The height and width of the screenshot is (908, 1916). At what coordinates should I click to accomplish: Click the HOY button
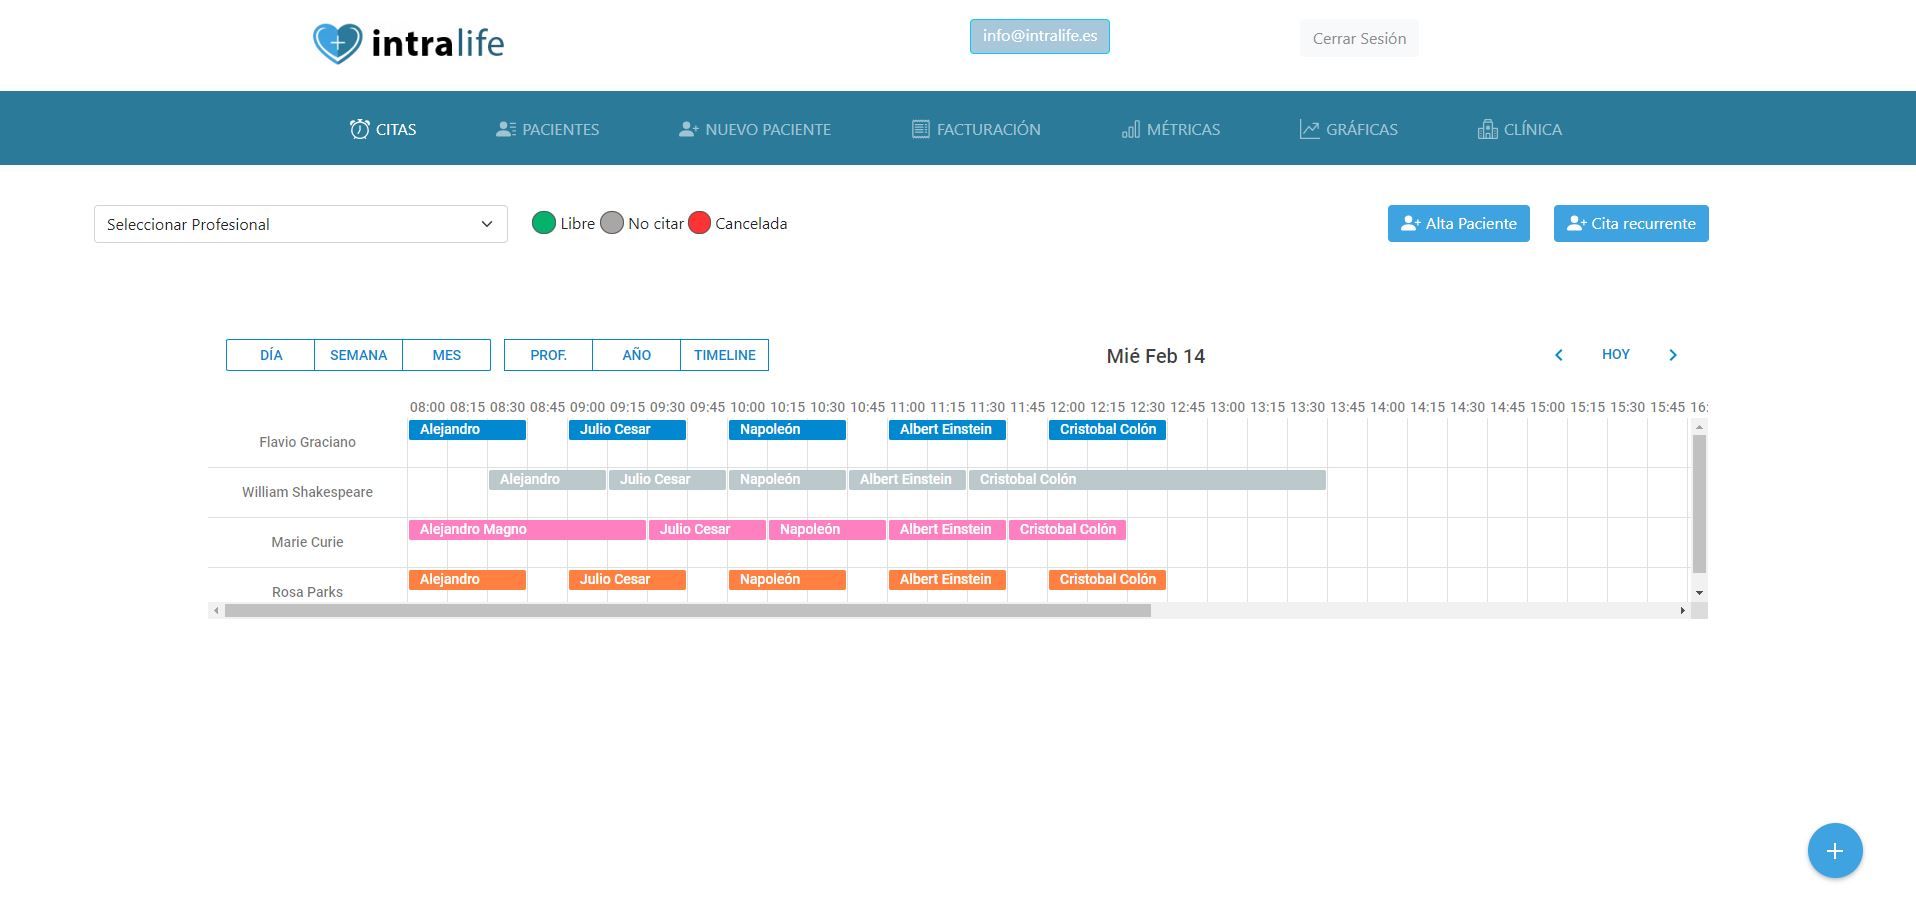1616,355
